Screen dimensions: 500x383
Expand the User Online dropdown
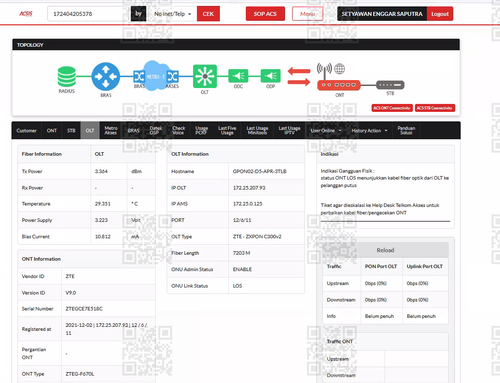[x=326, y=131]
